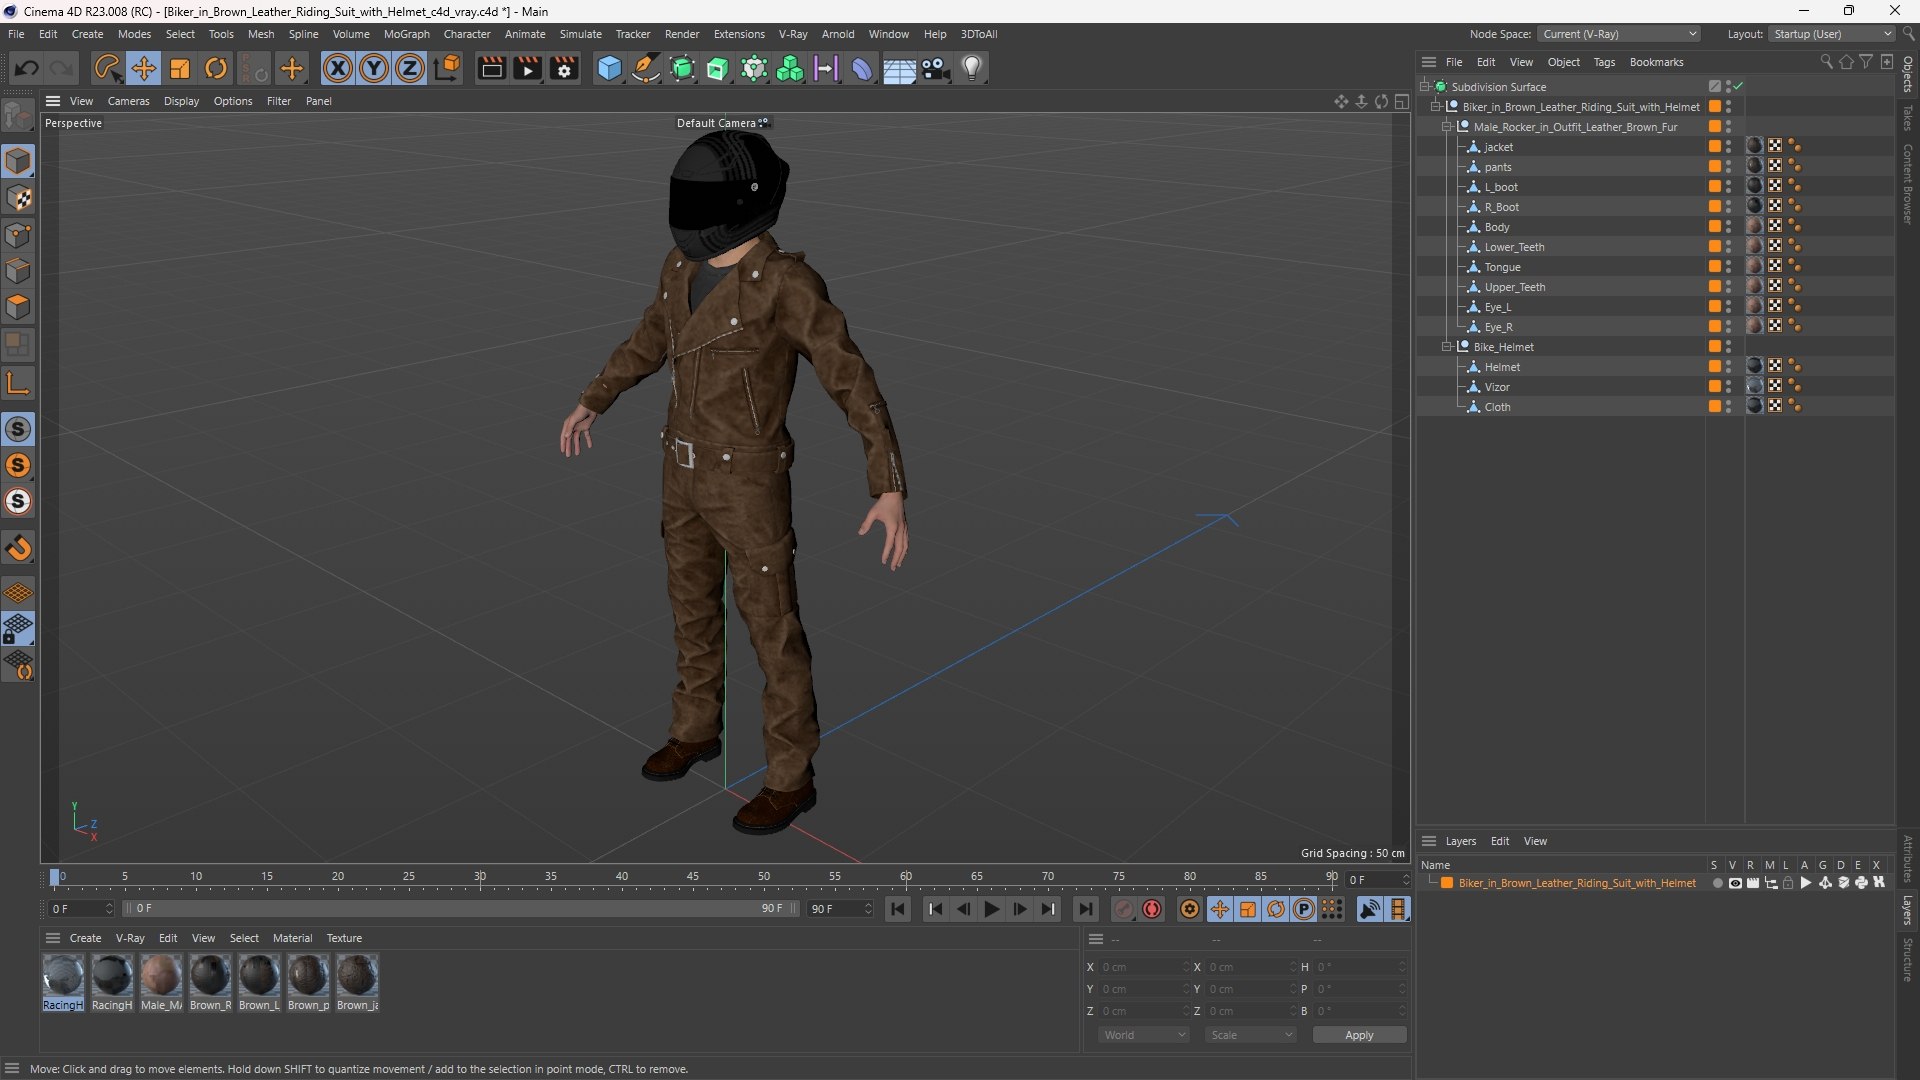
Task: Collapse Male_Rocker_in_Outfit_Leather_Brown_Fur node
Action: click(x=1446, y=126)
